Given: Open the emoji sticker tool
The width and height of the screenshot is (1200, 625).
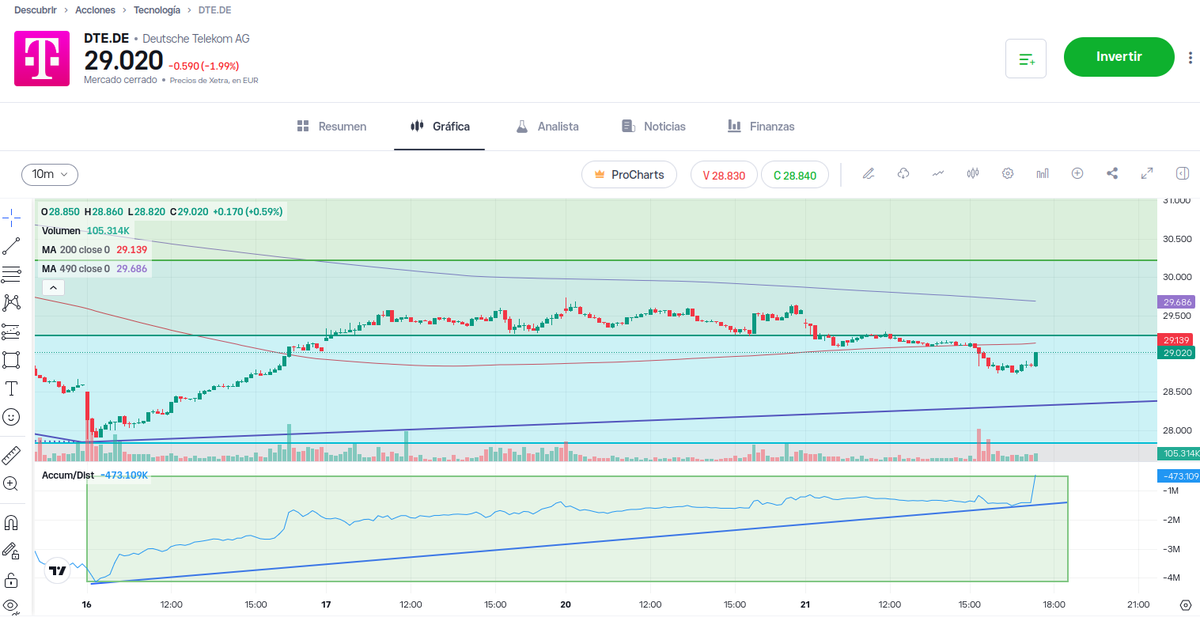Looking at the screenshot, I should tap(11, 416).
